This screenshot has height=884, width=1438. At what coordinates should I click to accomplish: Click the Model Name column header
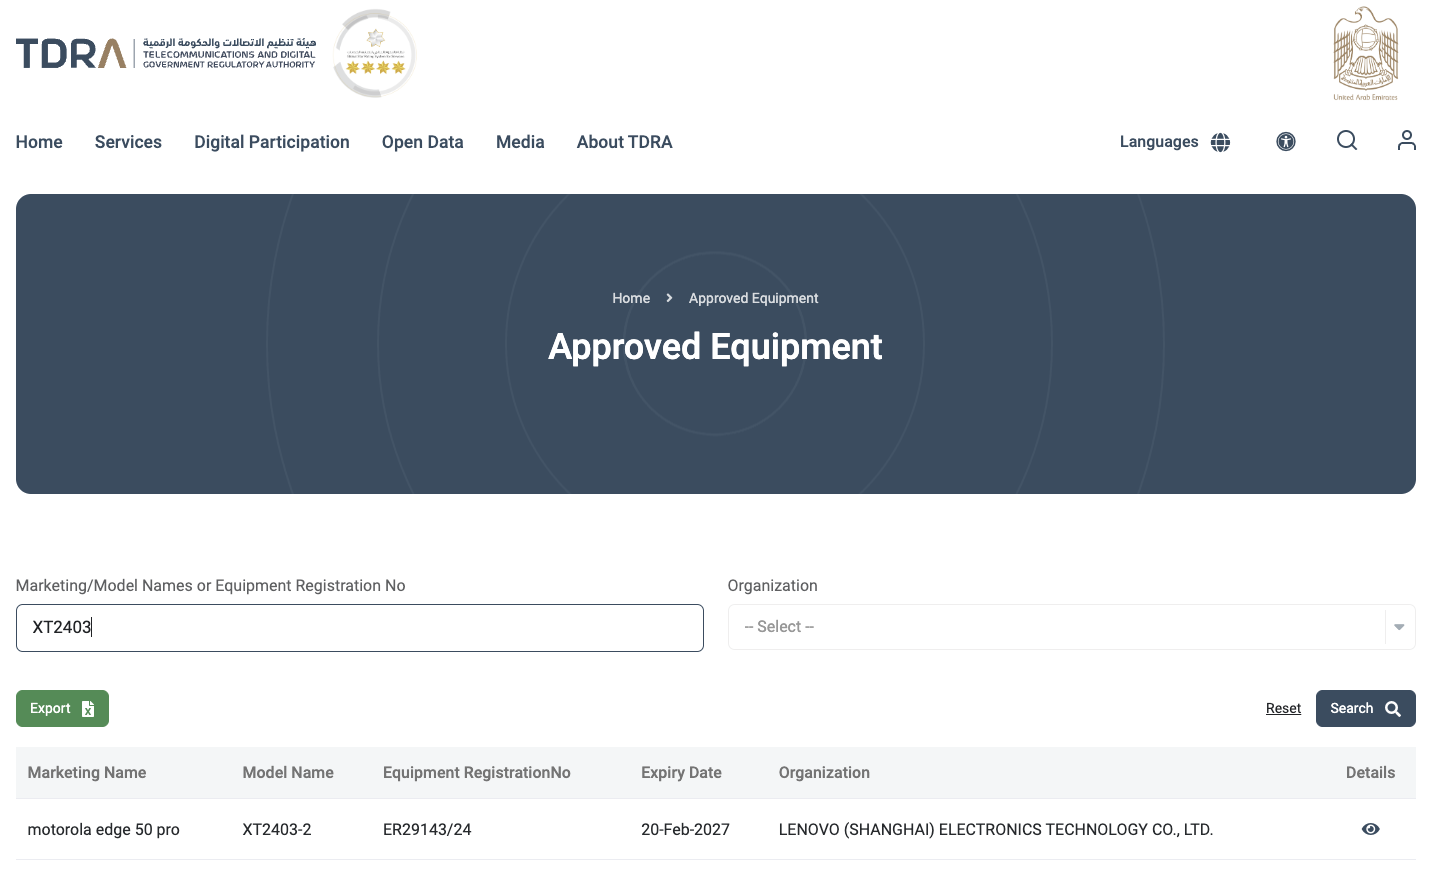(288, 772)
